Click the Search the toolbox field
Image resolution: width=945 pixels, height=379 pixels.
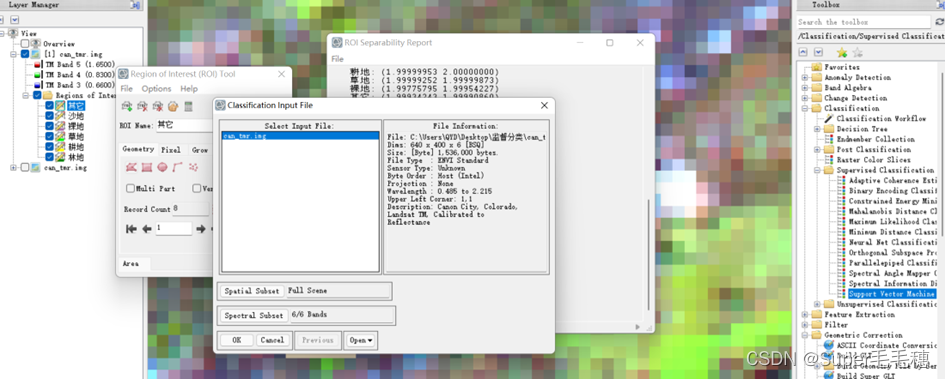(x=864, y=22)
